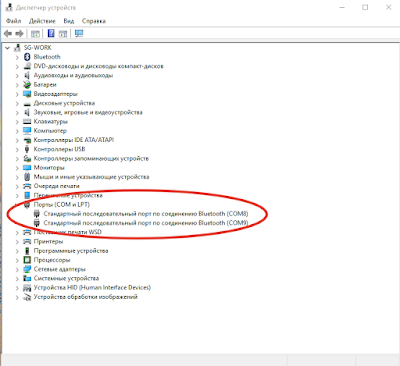Click the Аудиовходы и аудиовыходы speaker icon
The image size is (400, 366).
27,75
